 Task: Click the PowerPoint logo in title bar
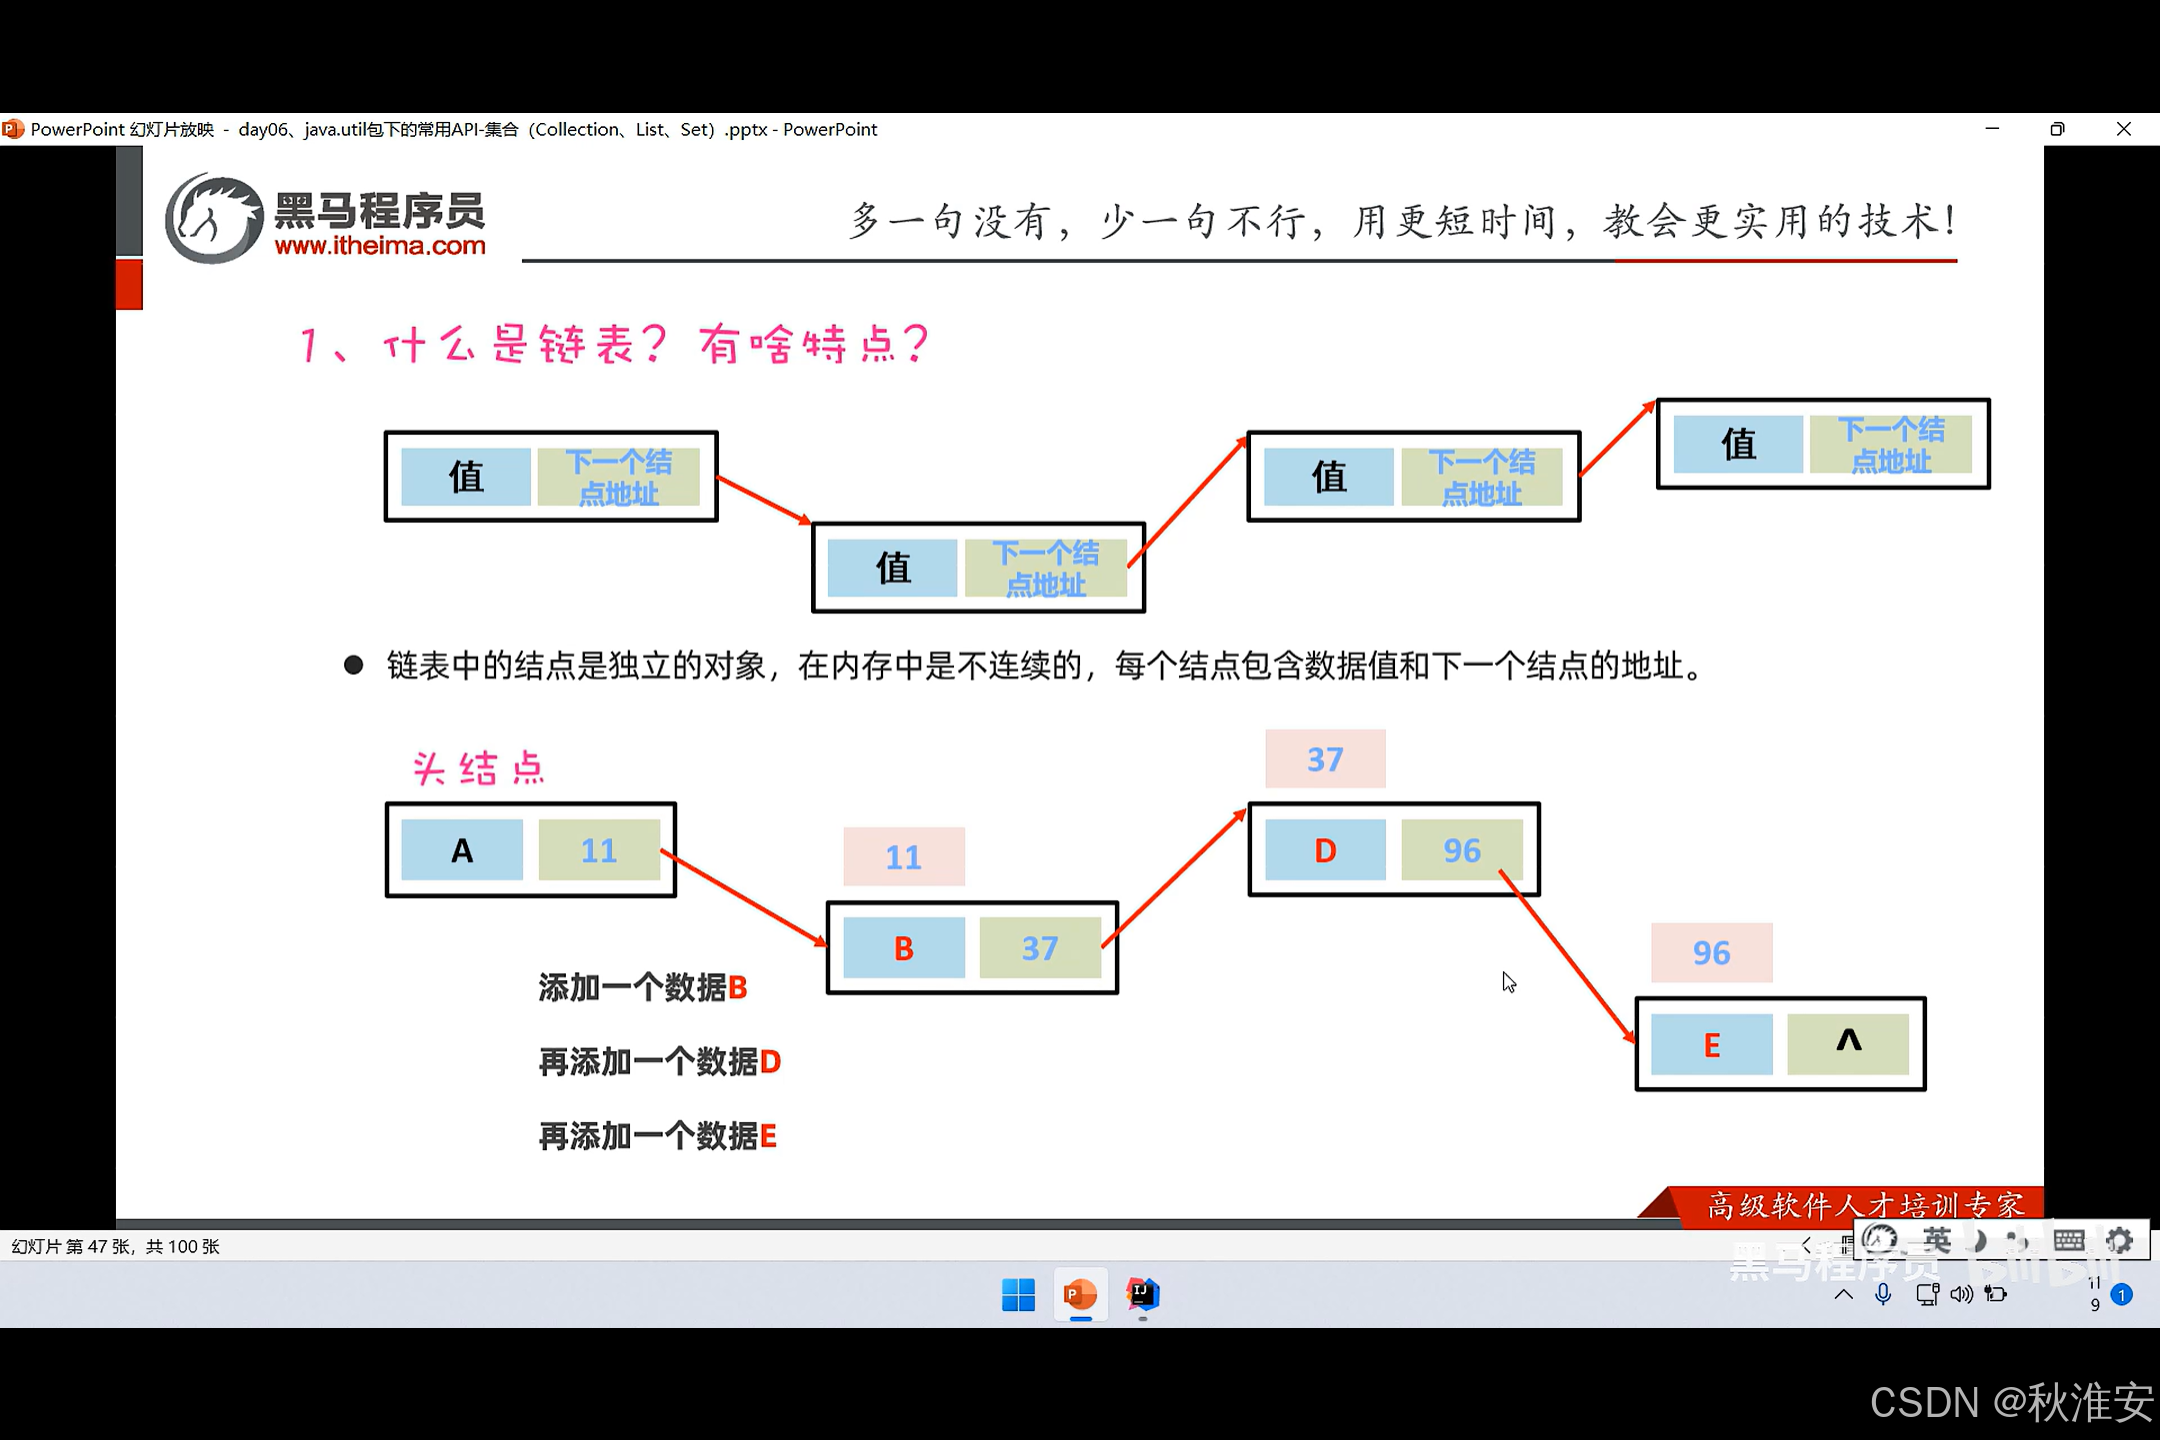click(x=13, y=129)
